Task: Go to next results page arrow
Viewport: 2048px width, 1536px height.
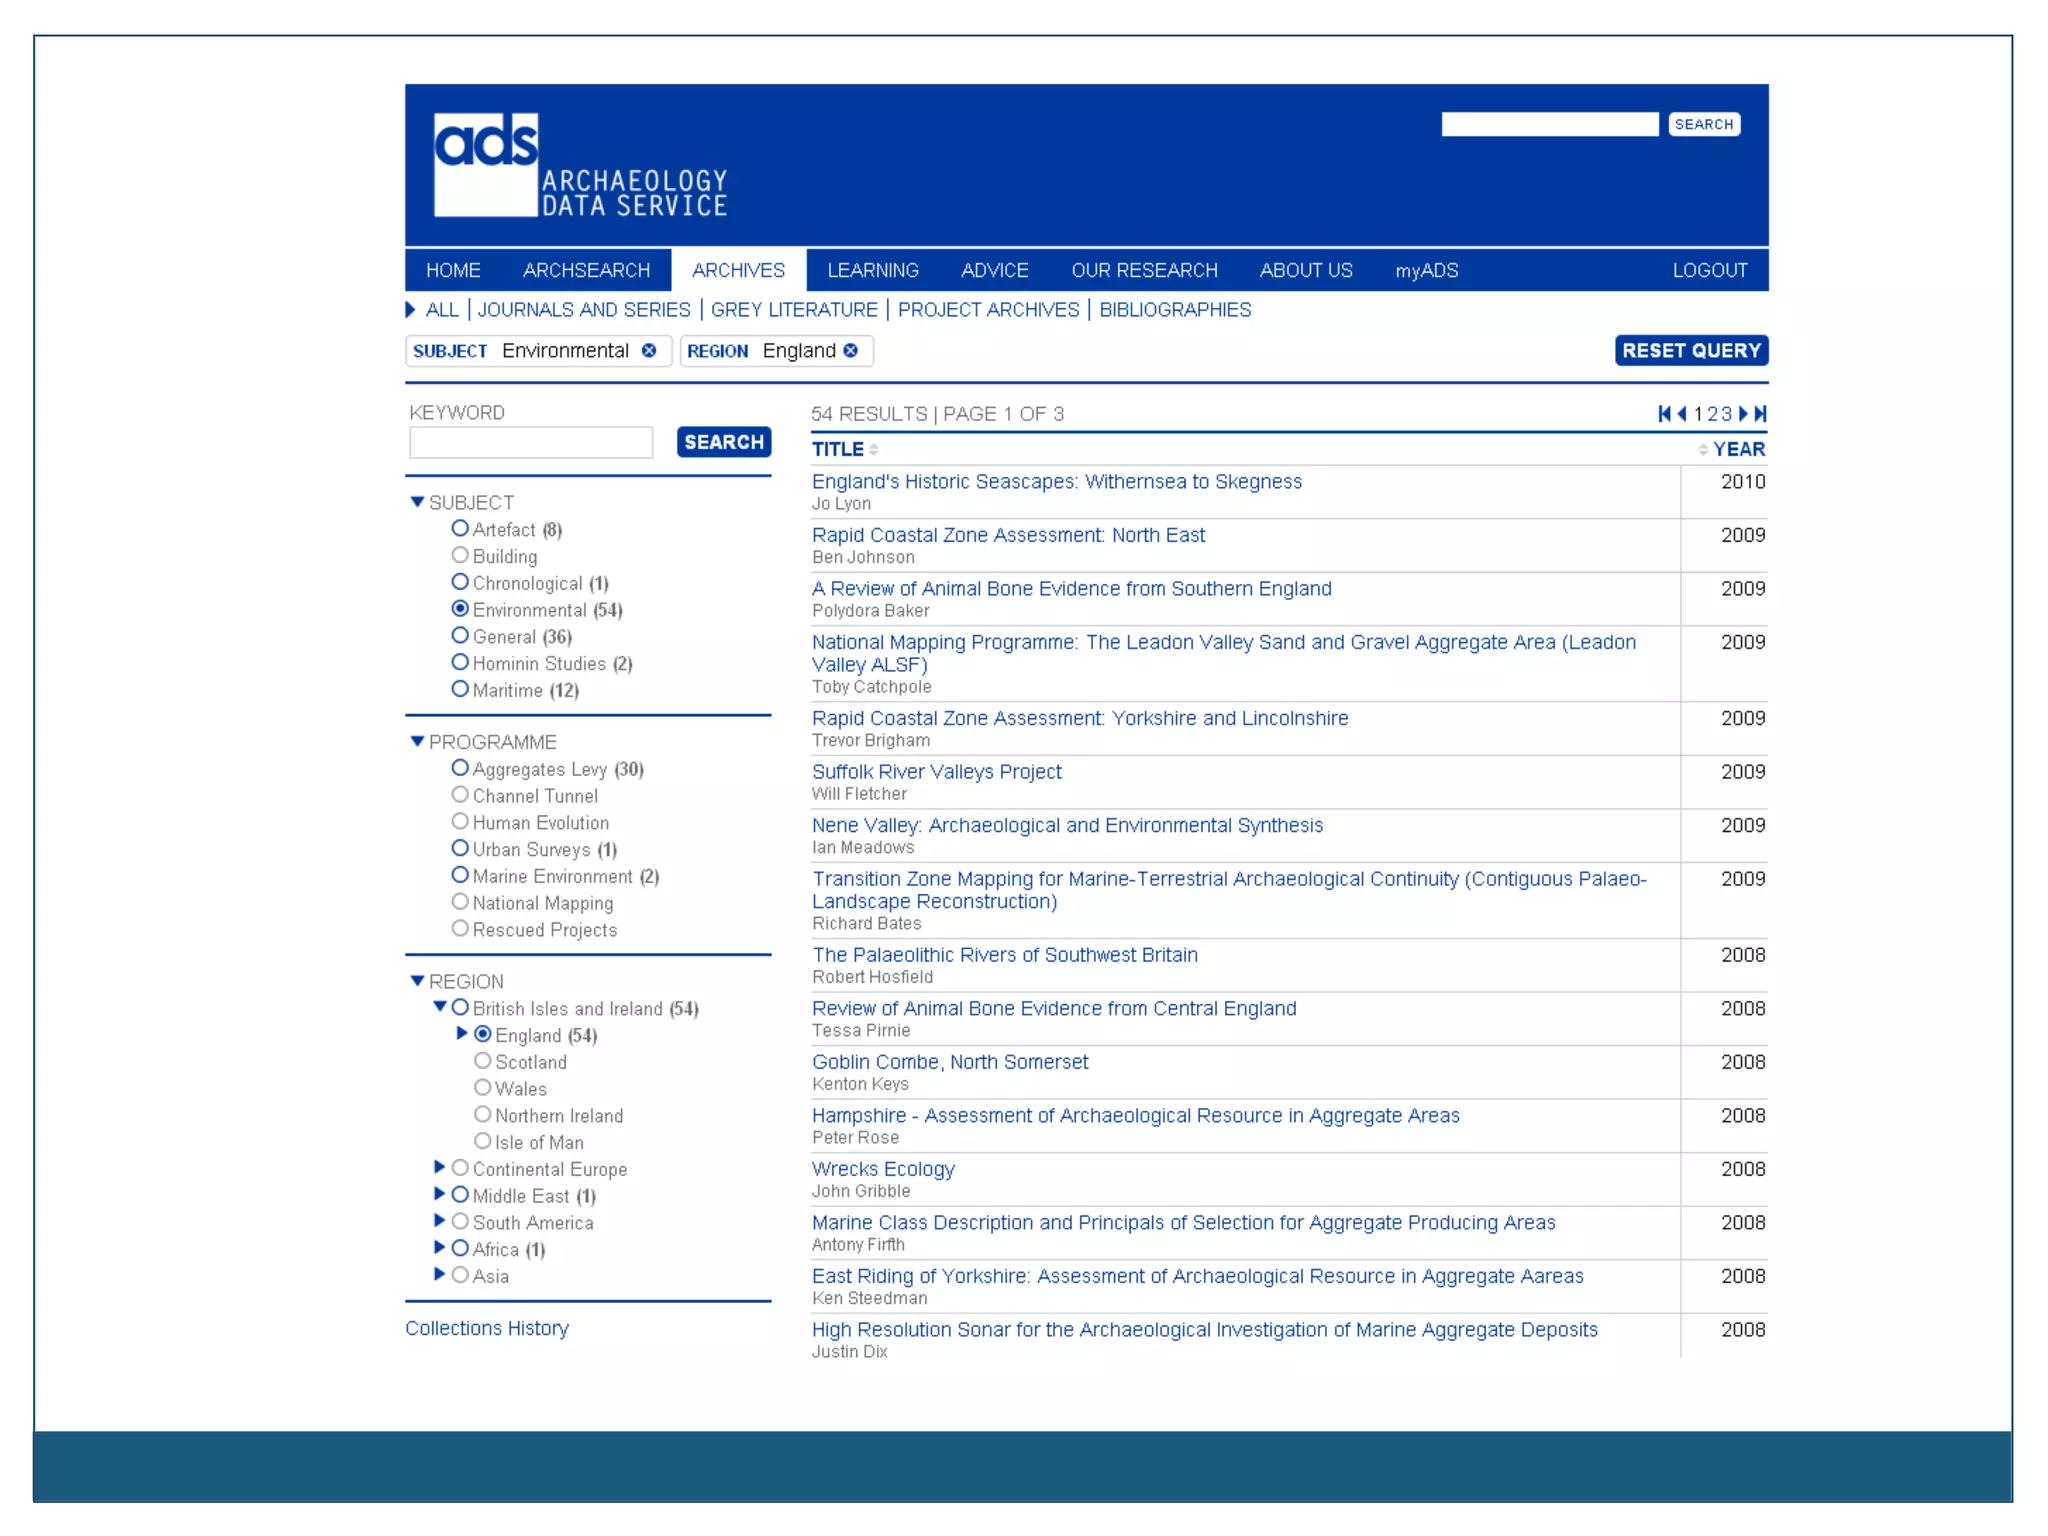Action: click(x=1744, y=414)
